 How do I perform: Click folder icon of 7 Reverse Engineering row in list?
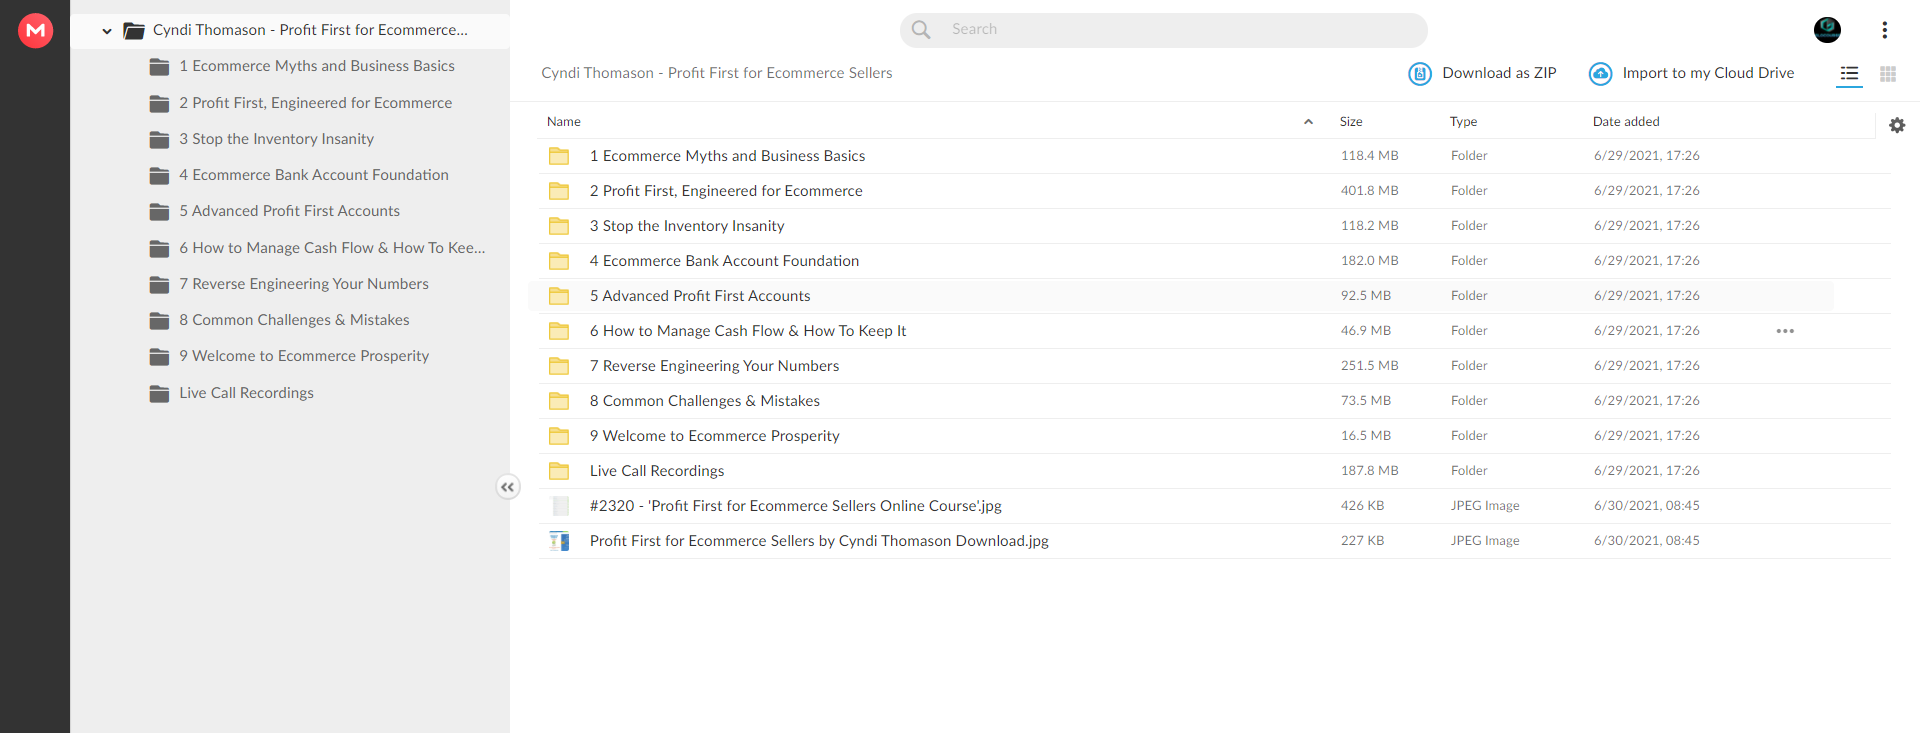[559, 366]
